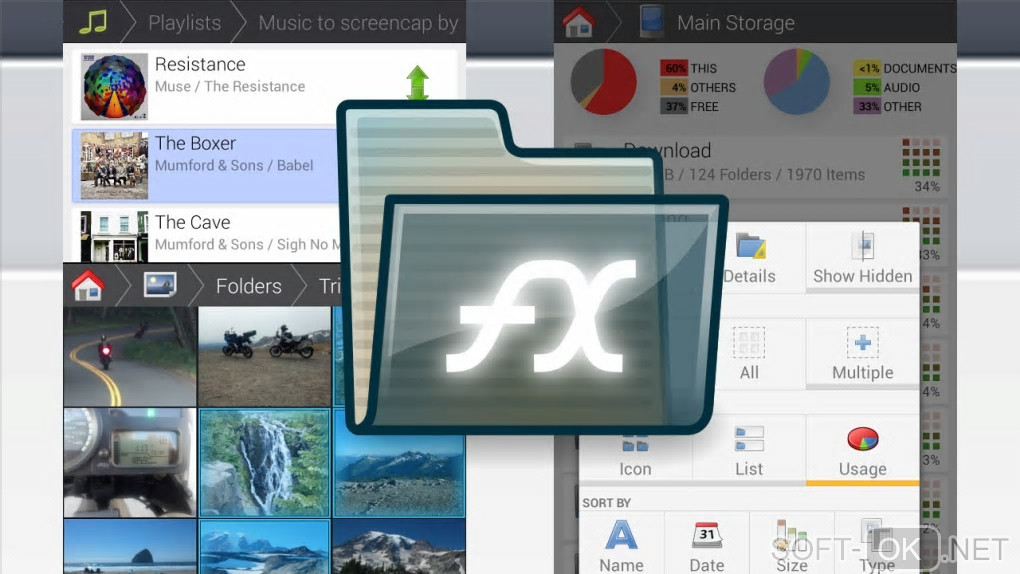1020x574 pixels.
Task: Click the pictures icon in gallery breadcrumb
Action: pos(160,284)
